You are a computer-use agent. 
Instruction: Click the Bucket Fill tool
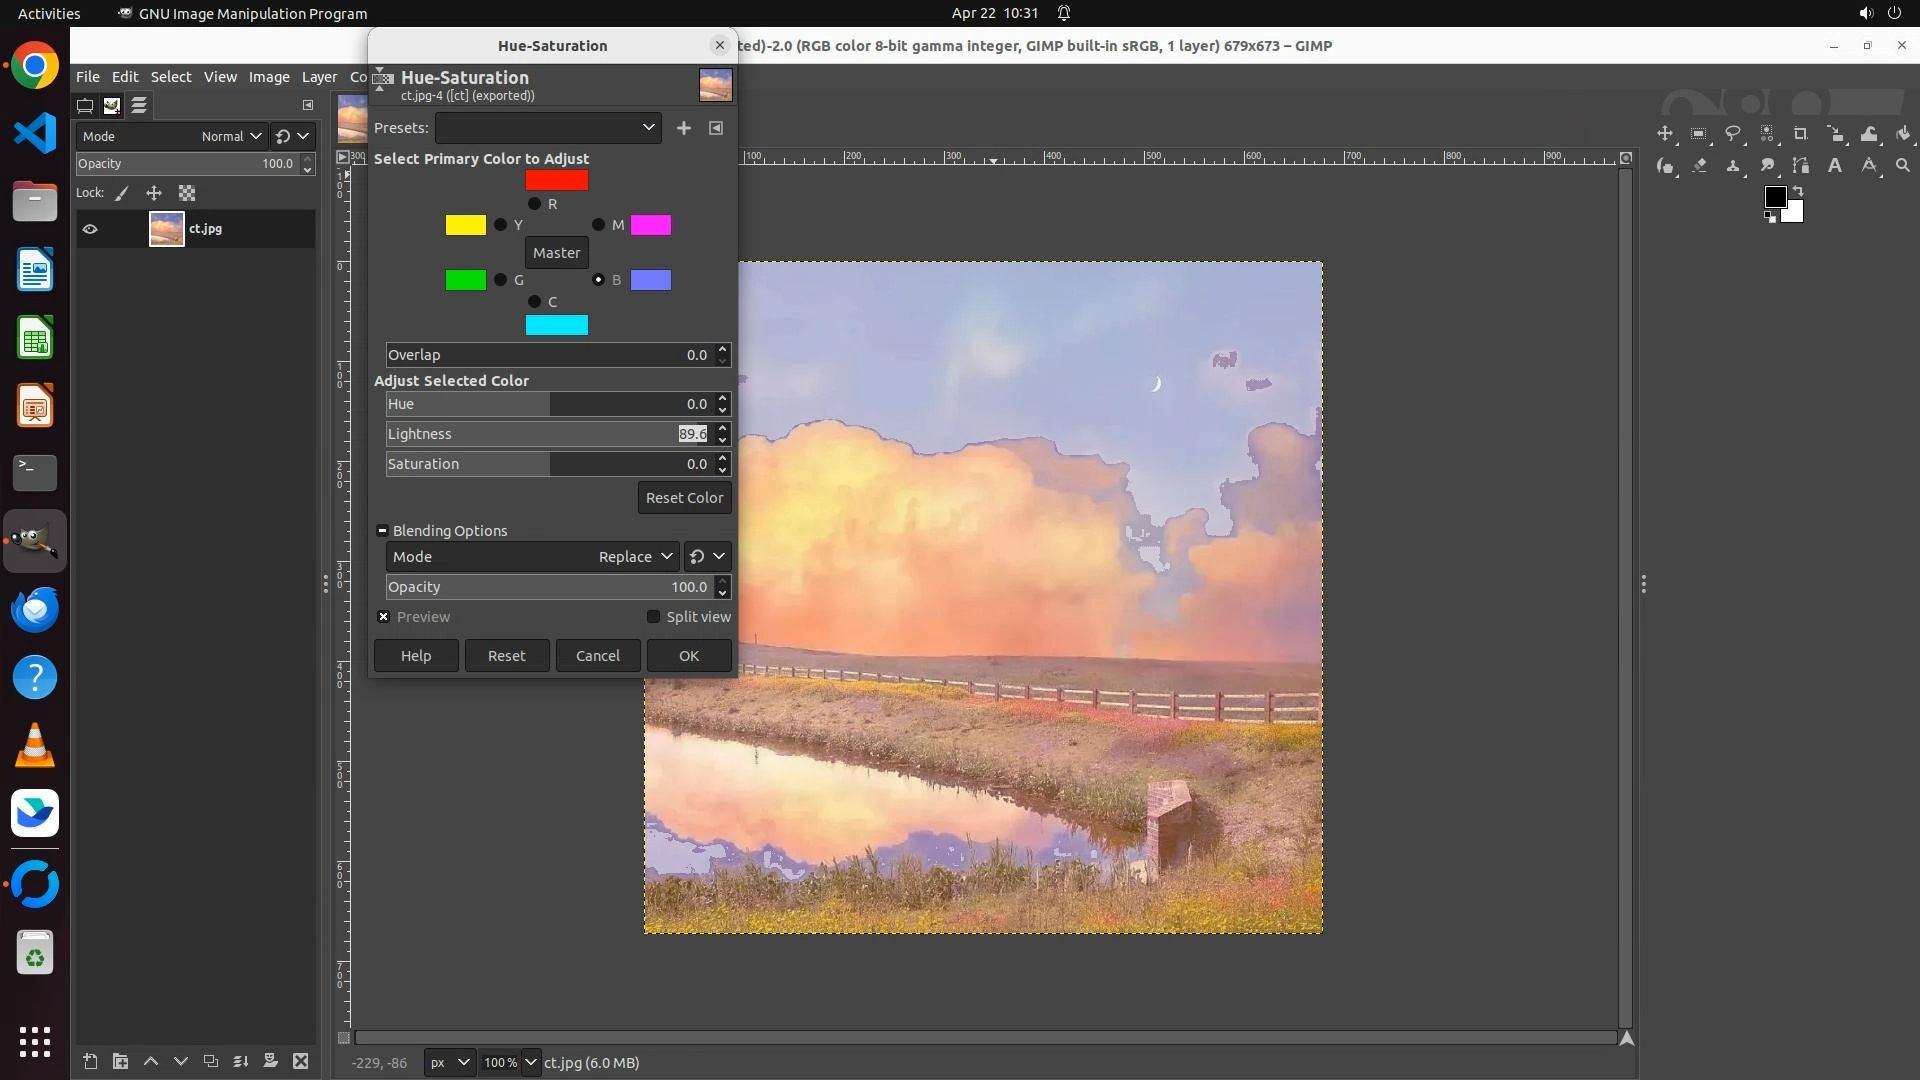[1903, 134]
